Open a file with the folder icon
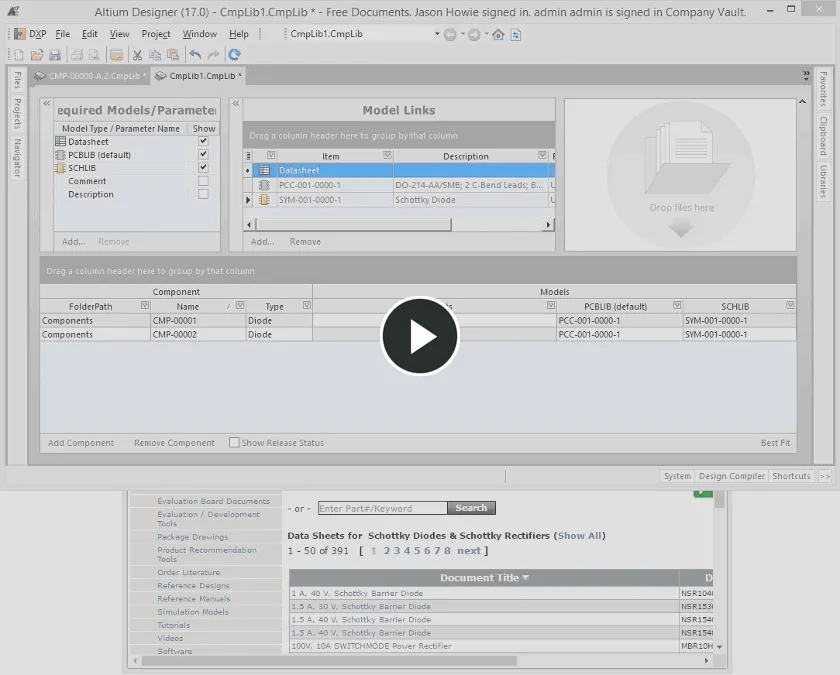 click(x=37, y=55)
